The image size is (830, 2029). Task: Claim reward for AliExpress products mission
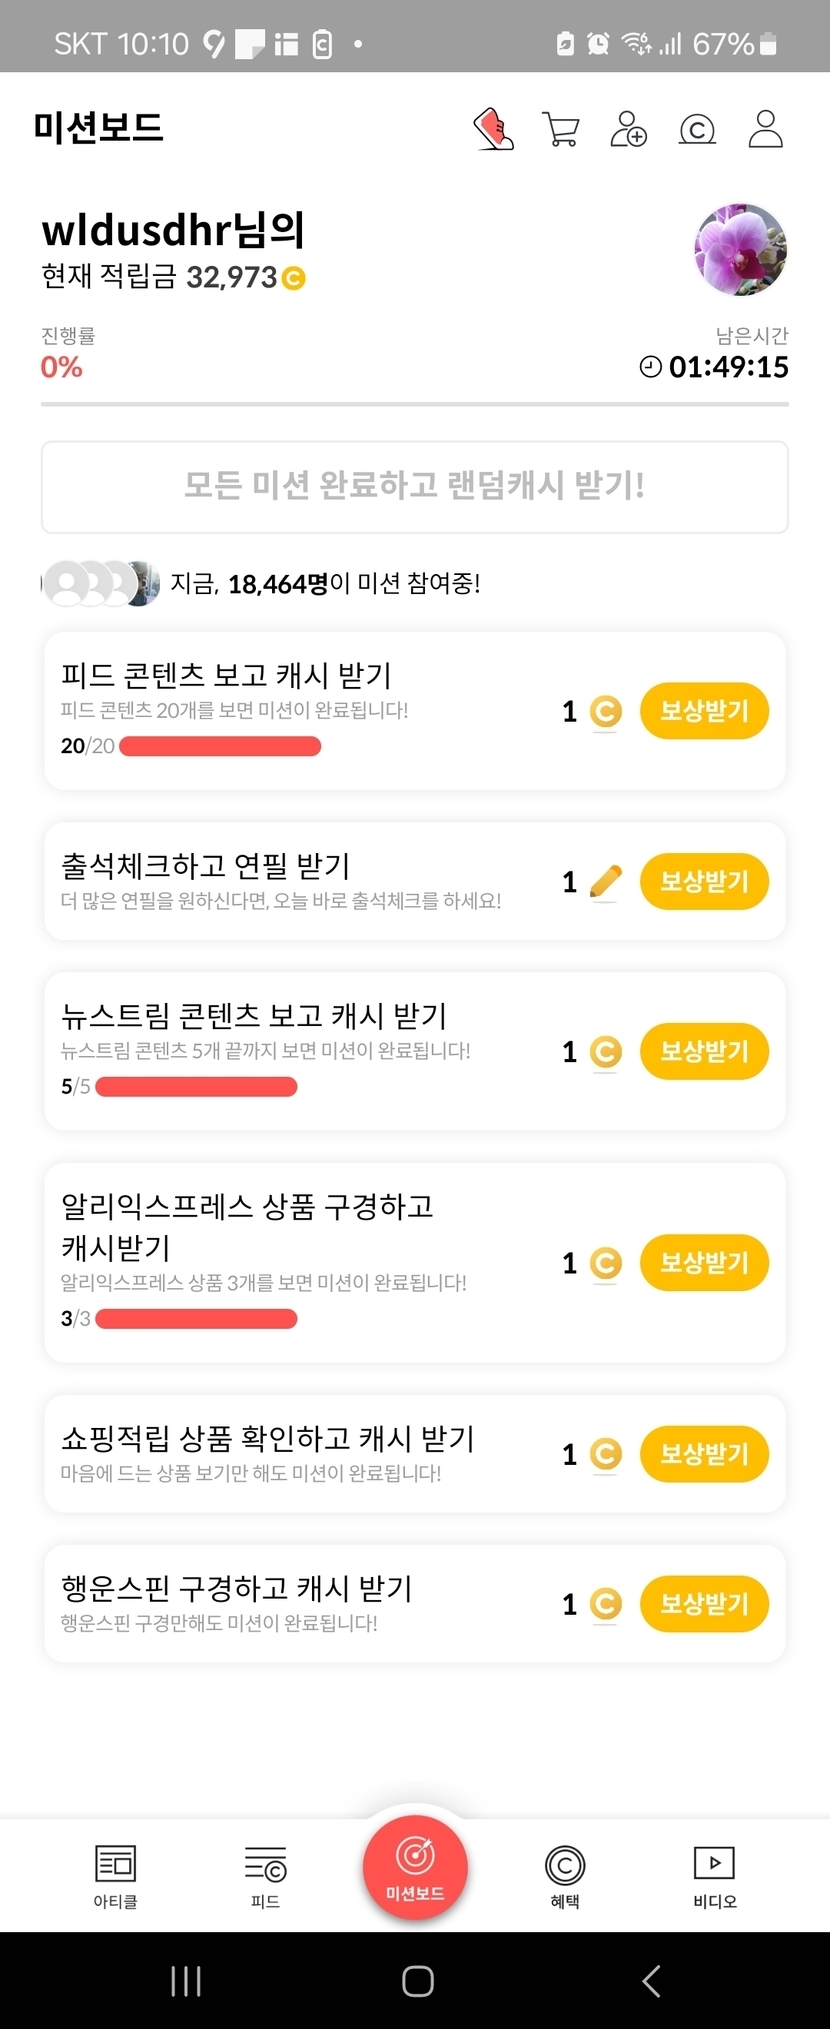point(704,1263)
